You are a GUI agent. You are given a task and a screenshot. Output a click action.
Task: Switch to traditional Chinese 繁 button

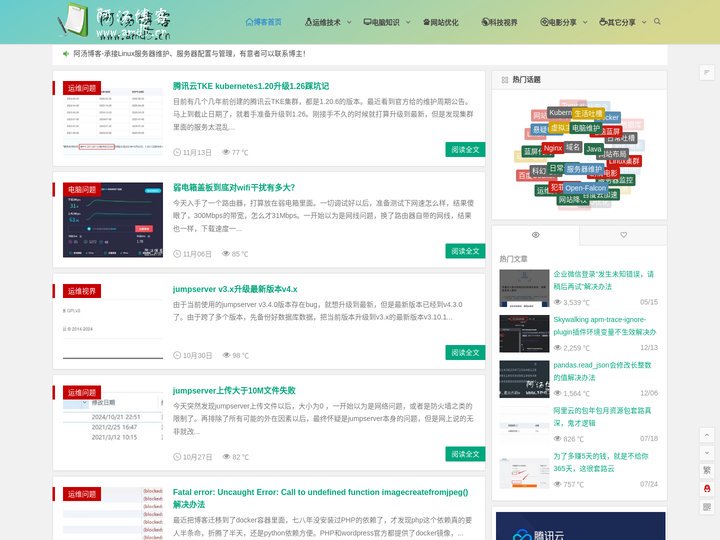click(707, 471)
